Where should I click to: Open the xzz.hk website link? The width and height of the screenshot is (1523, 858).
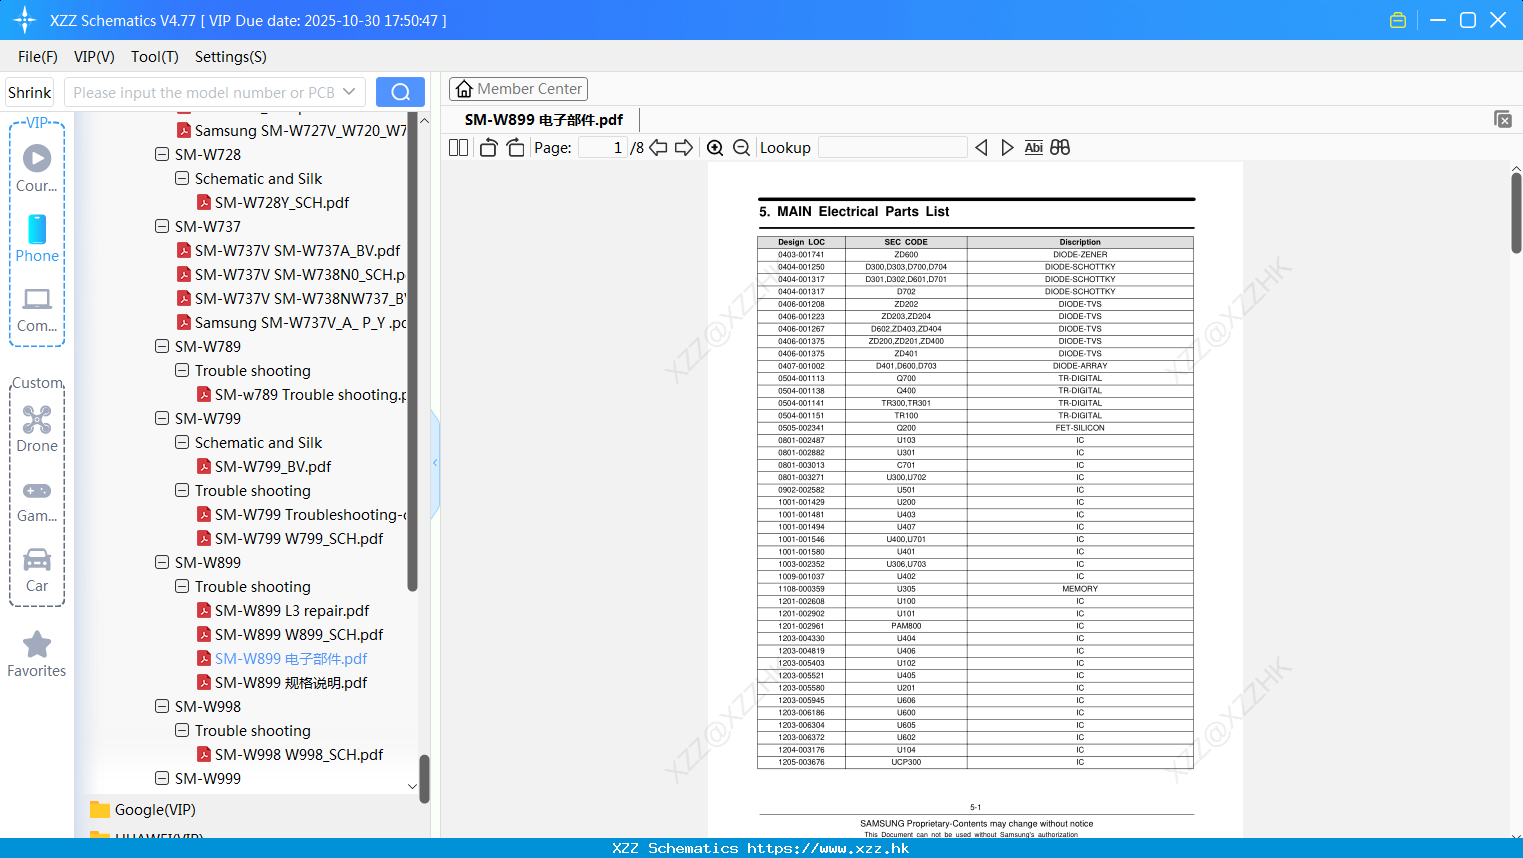coord(828,848)
